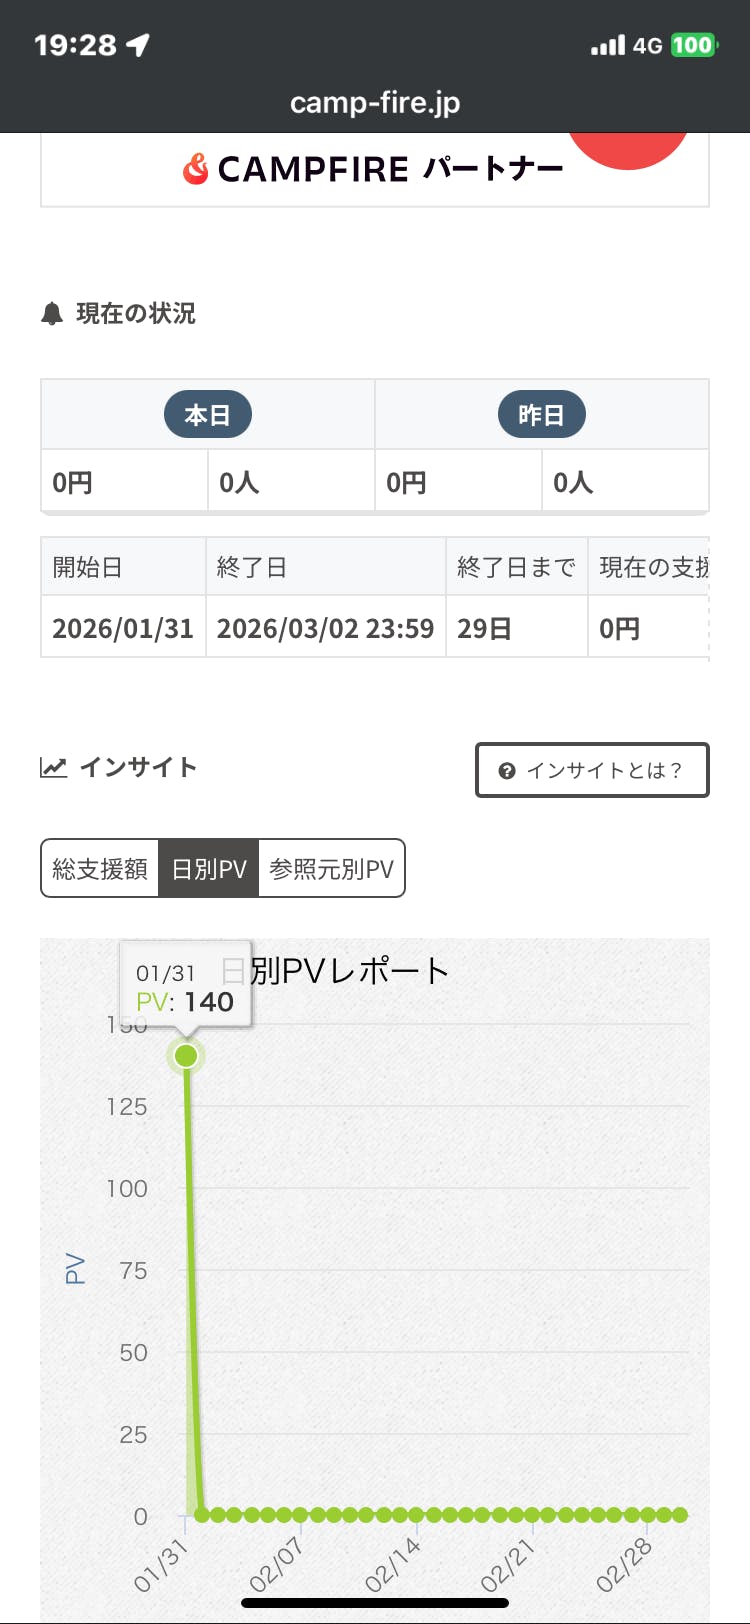Tap the cellular signal bars icon
The width and height of the screenshot is (750, 1624).
(x=607, y=45)
